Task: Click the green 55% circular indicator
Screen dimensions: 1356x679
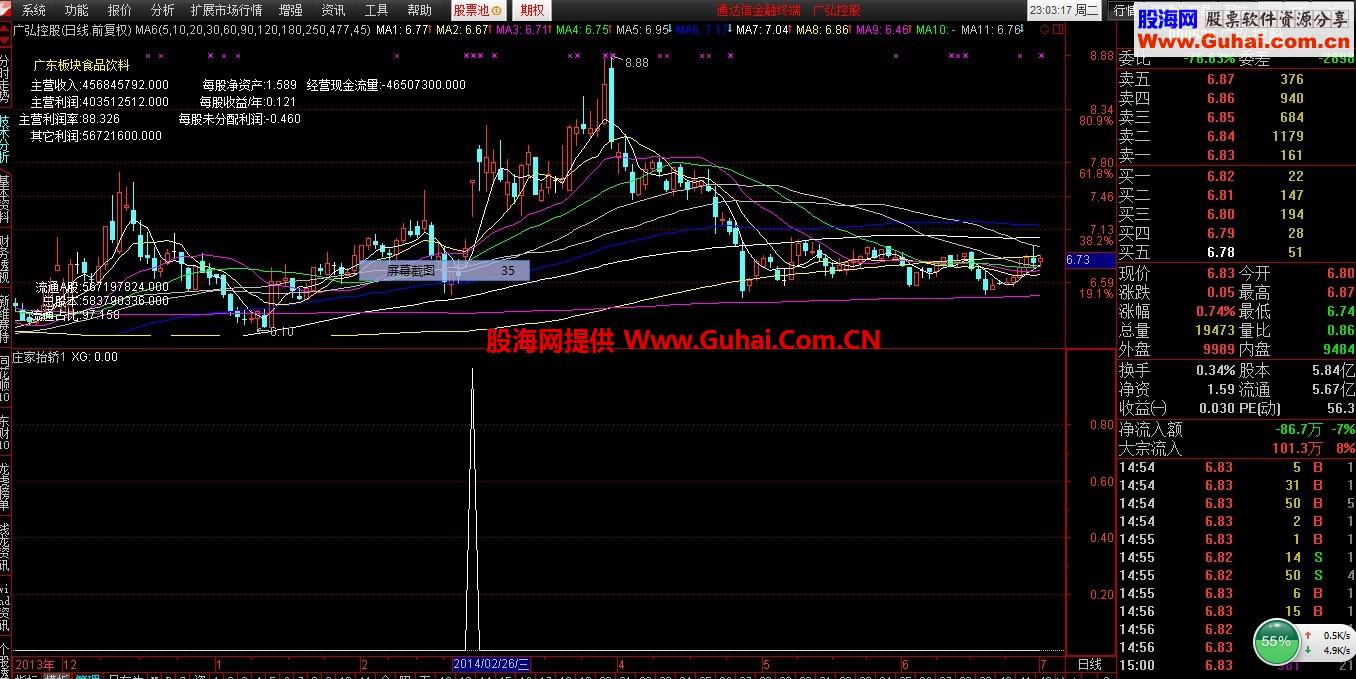Action: [1275, 641]
